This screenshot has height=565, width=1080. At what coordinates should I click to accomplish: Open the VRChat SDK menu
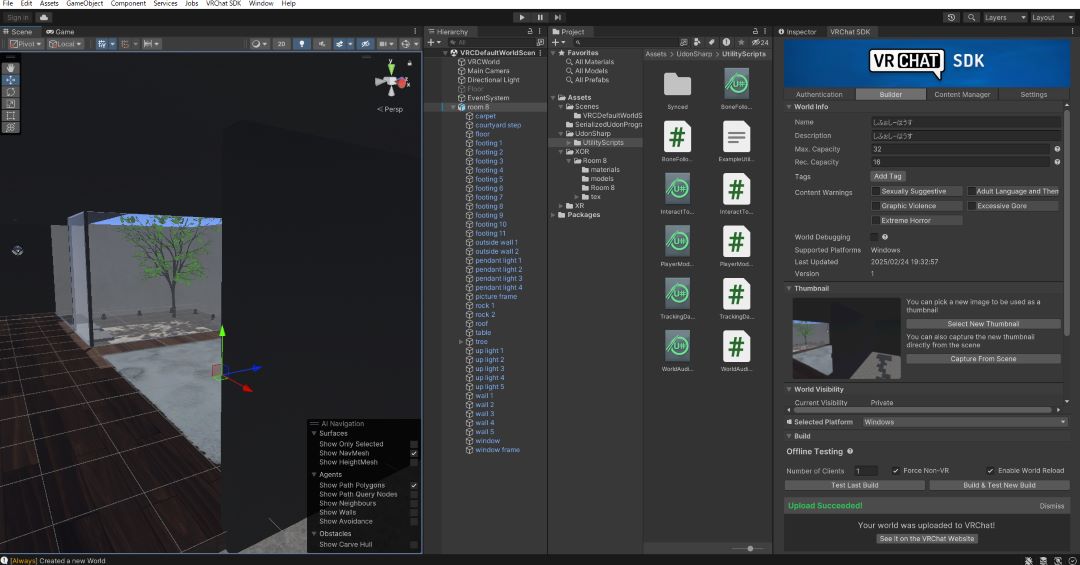(223, 3)
